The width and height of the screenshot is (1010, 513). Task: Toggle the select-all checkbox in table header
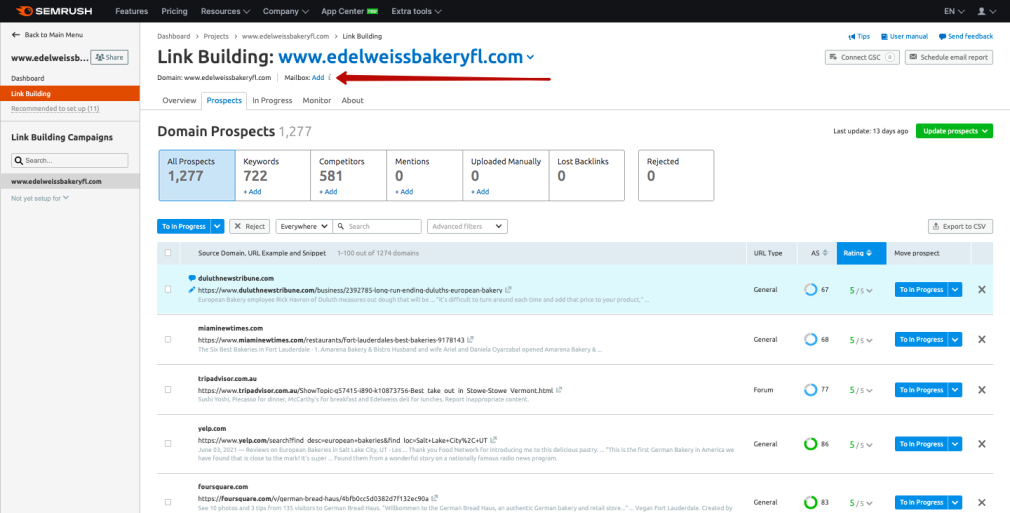click(x=168, y=254)
